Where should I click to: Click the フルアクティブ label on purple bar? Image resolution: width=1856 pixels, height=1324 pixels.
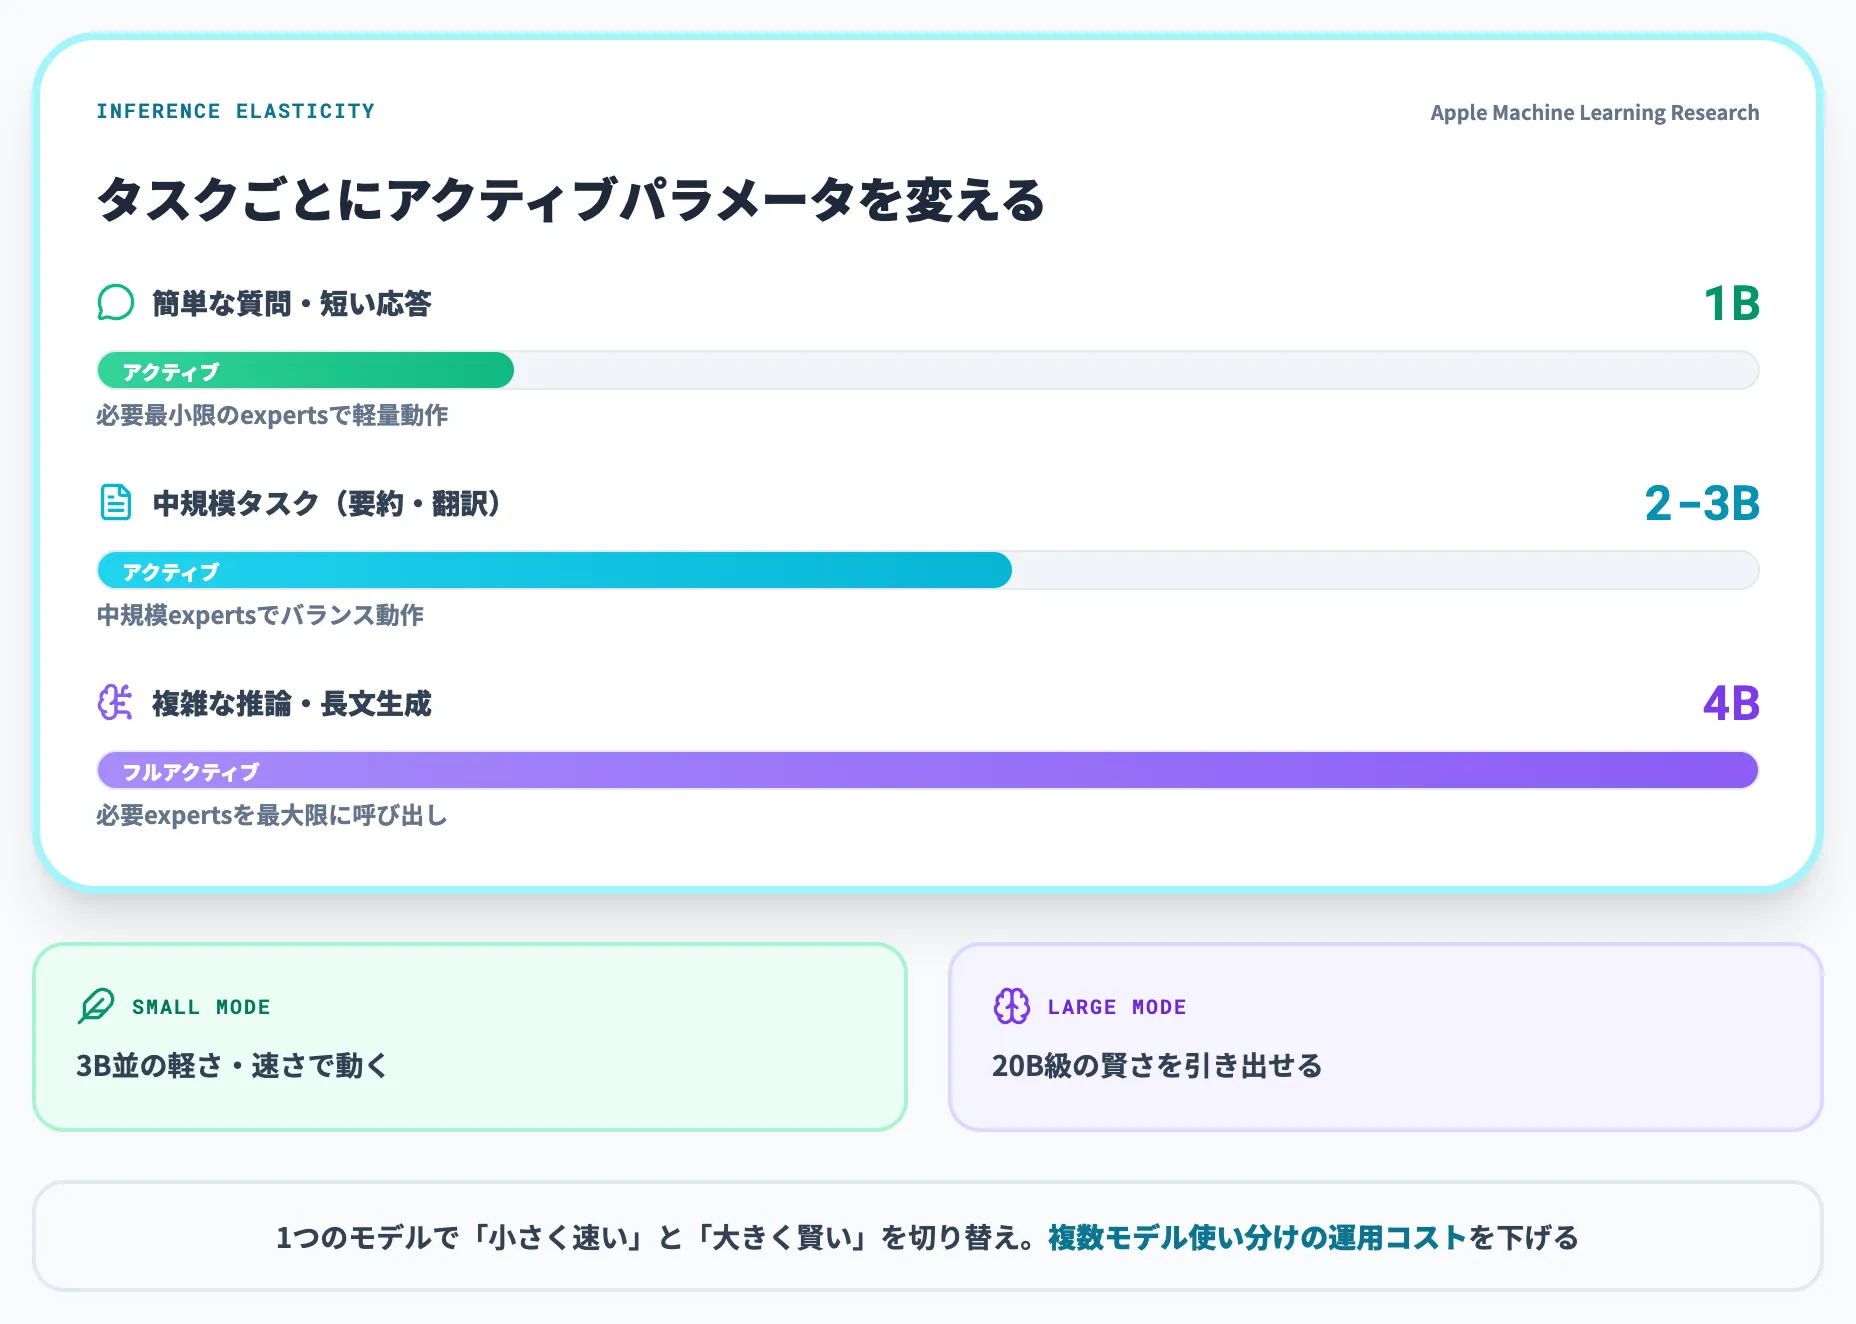click(190, 771)
